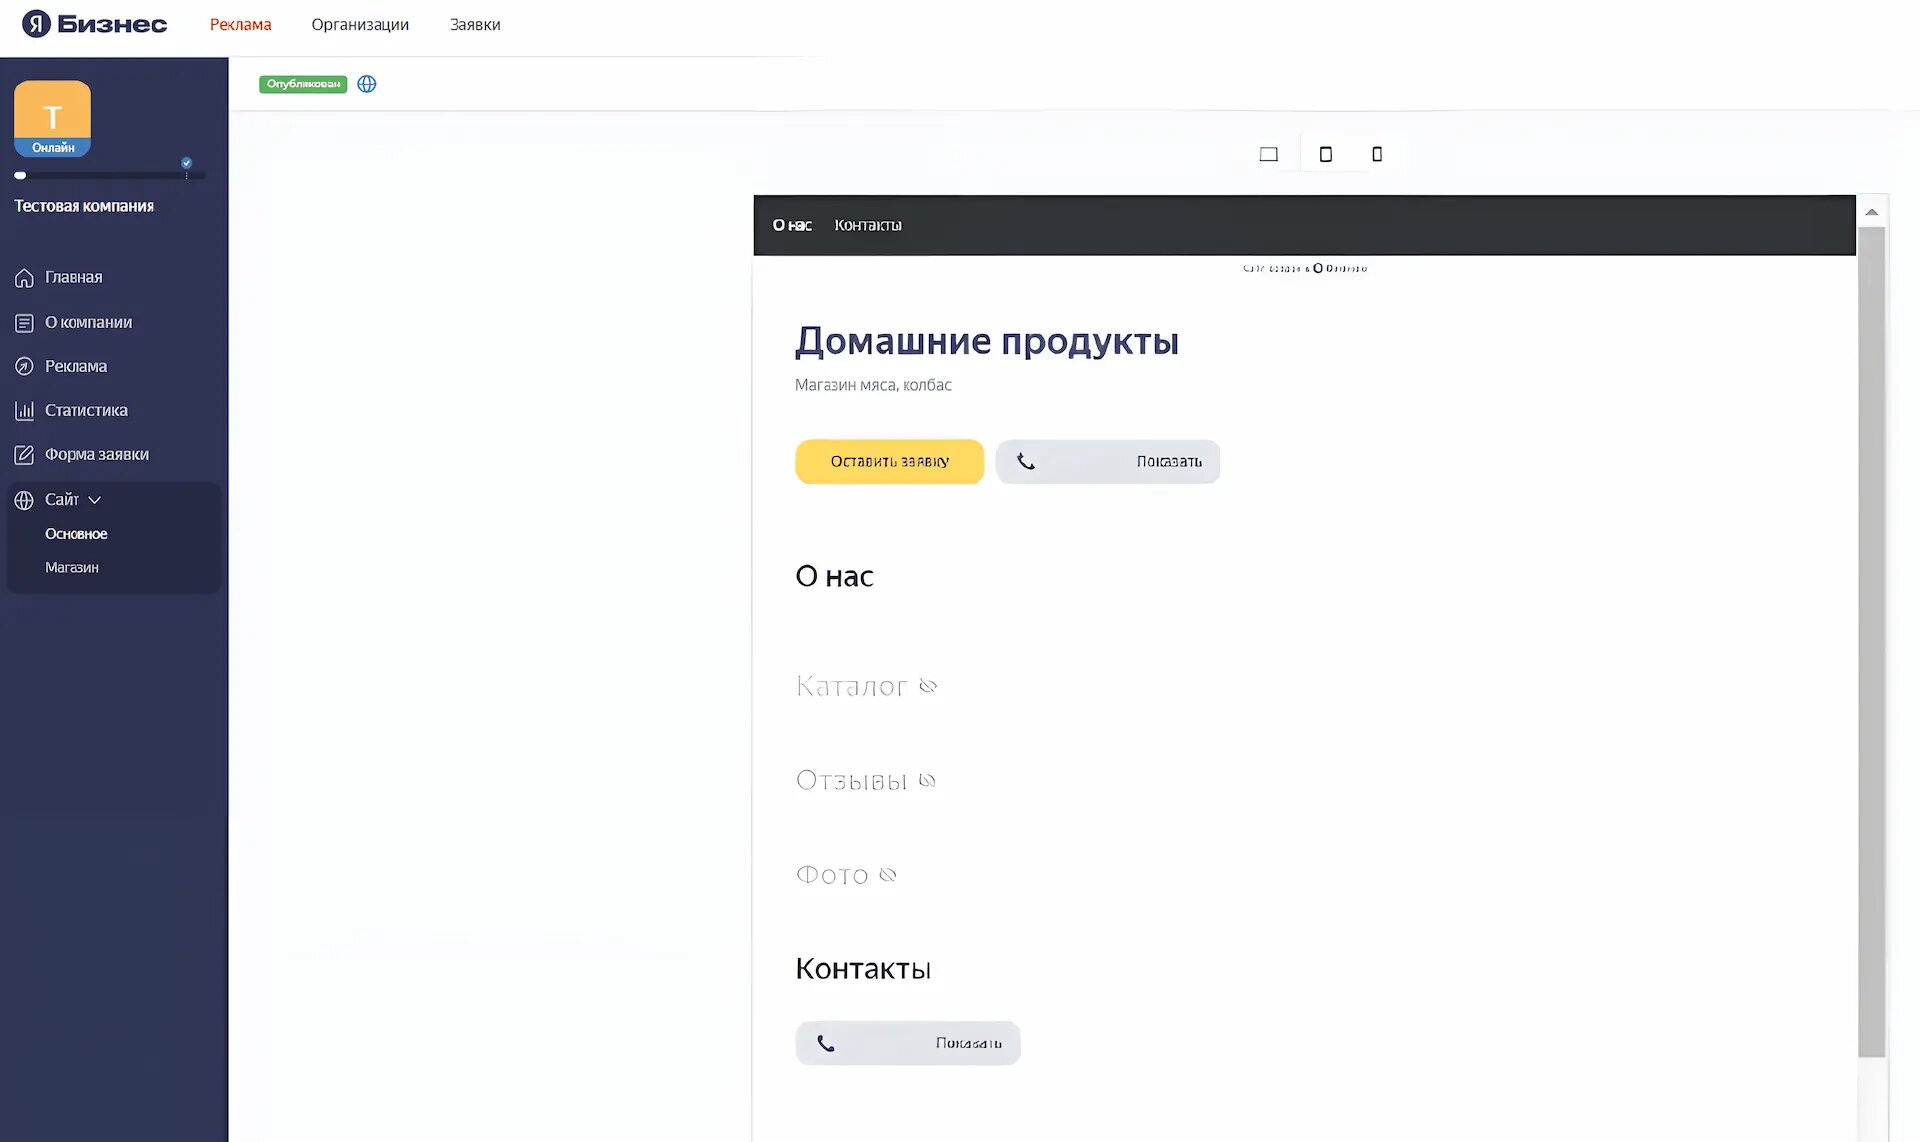Screen dimensions: 1920x1142
Task: Open Статистика section in sidebar
Action: pos(85,410)
